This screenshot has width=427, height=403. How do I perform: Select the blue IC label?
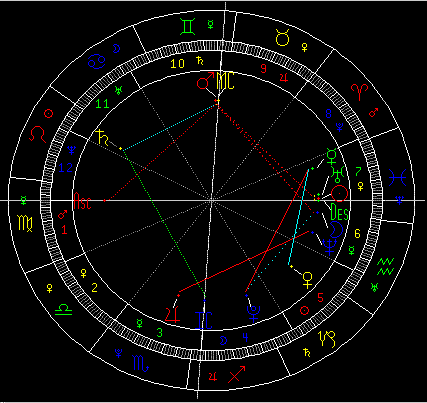coord(204,321)
